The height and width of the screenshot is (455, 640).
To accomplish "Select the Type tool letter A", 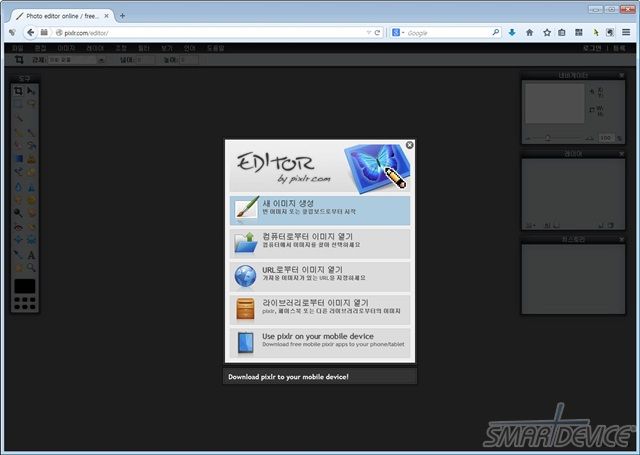I will point(31,255).
